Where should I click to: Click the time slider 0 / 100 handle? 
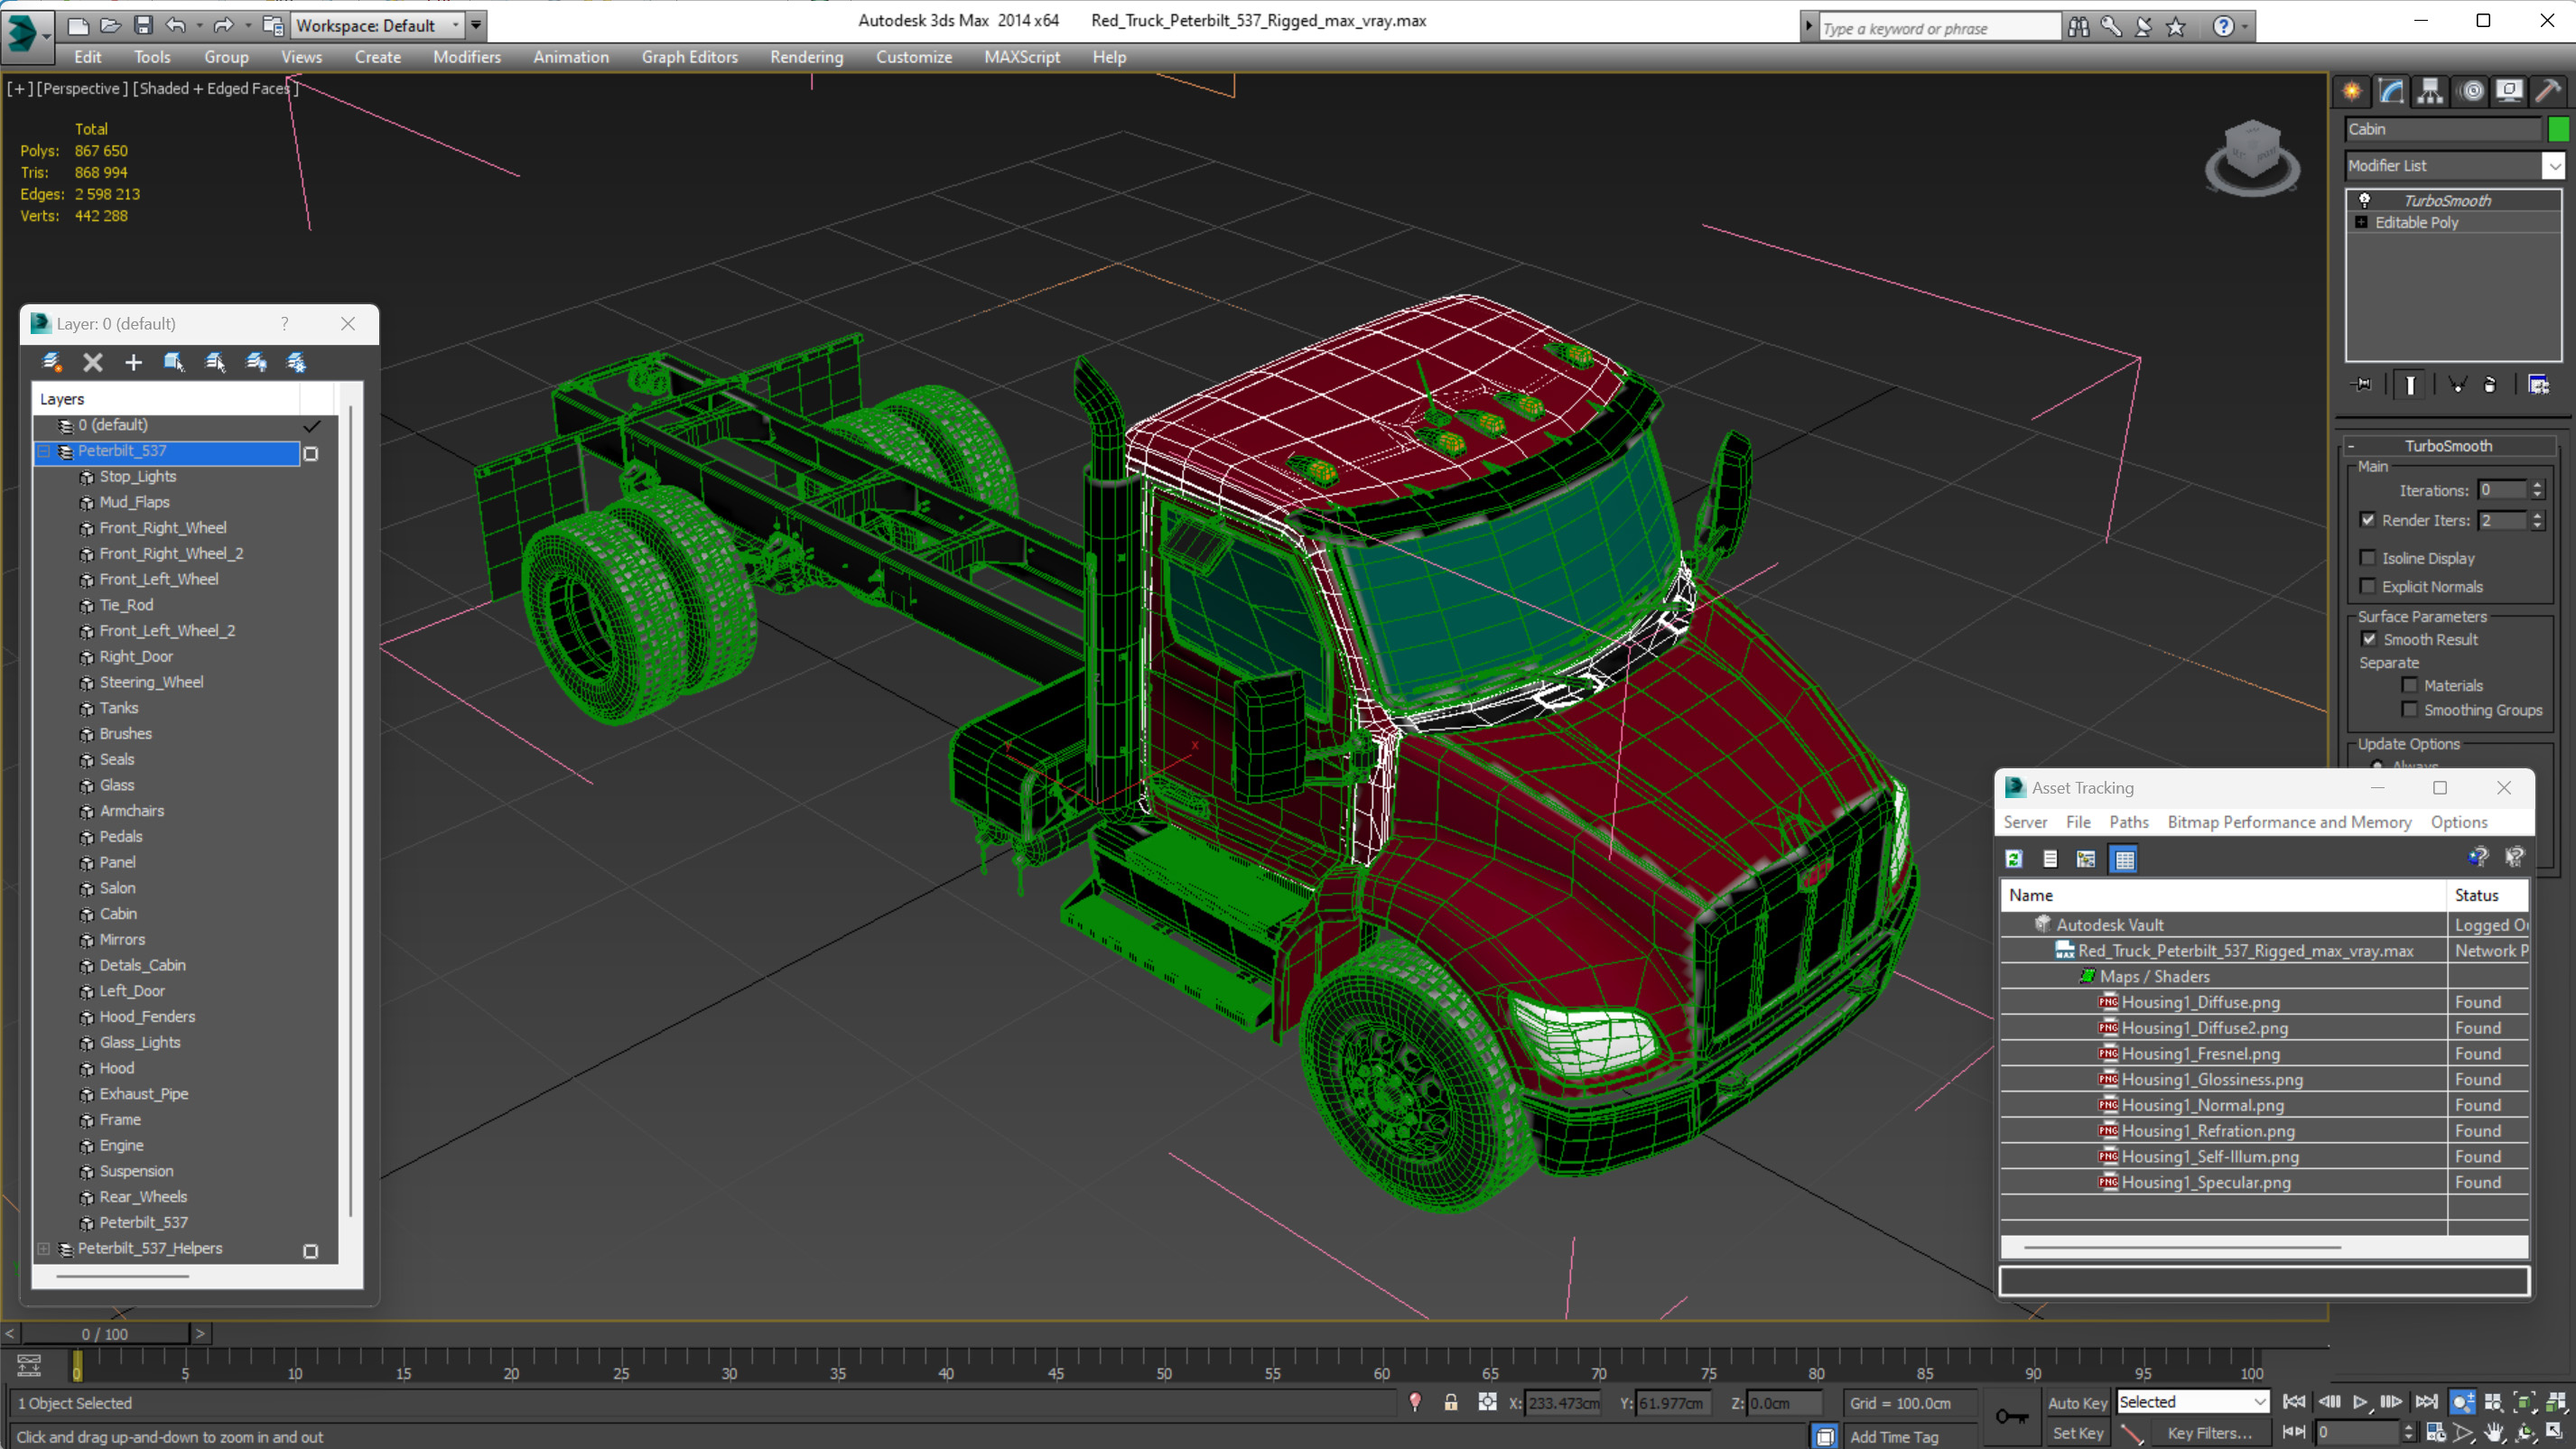pos(105,1333)
